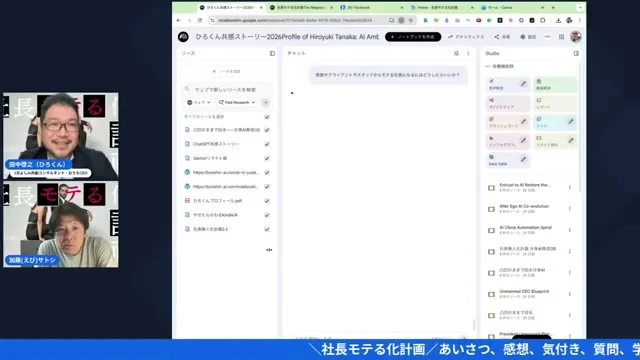Click the extensions puzzle icon in the toolbar

[542, 20]
